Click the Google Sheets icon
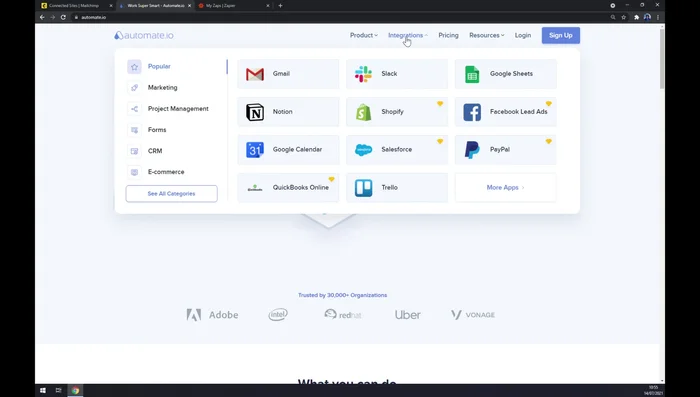The height and width of the screenshot is (397, 700). [472, 74]
